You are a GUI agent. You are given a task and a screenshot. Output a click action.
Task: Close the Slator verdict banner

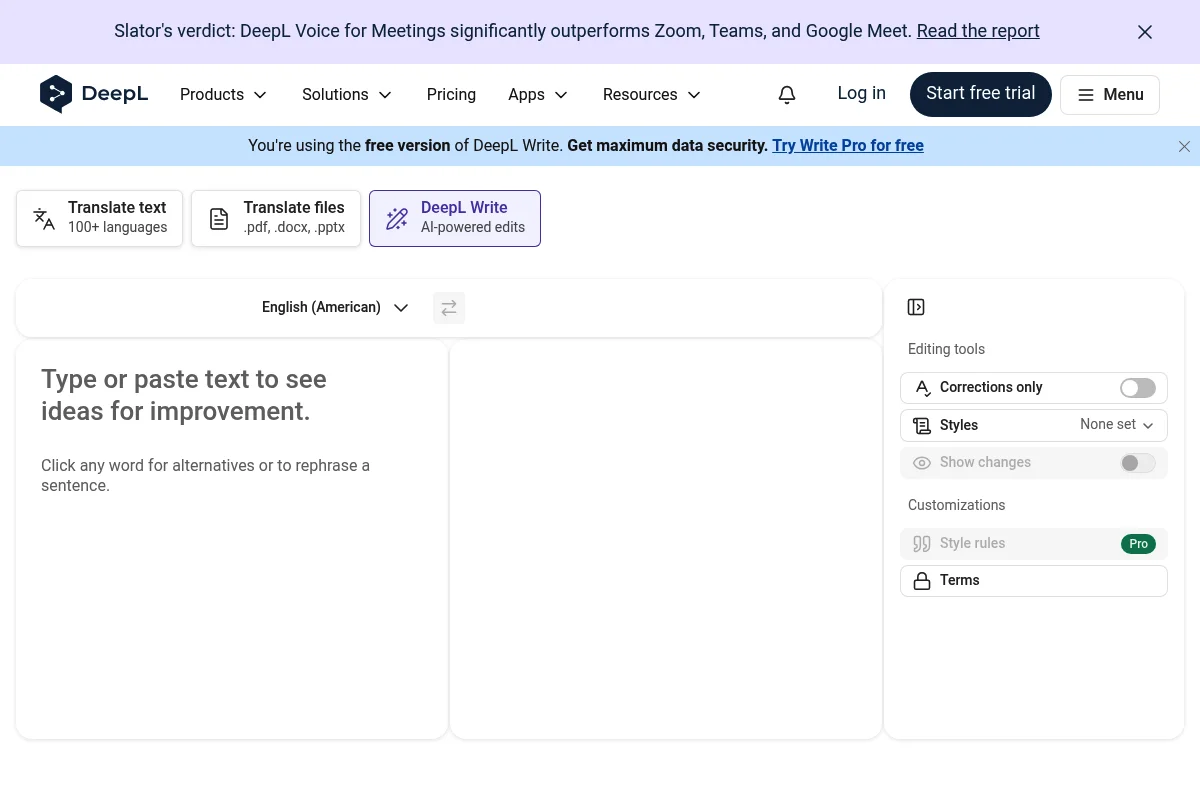point(1145,32)
